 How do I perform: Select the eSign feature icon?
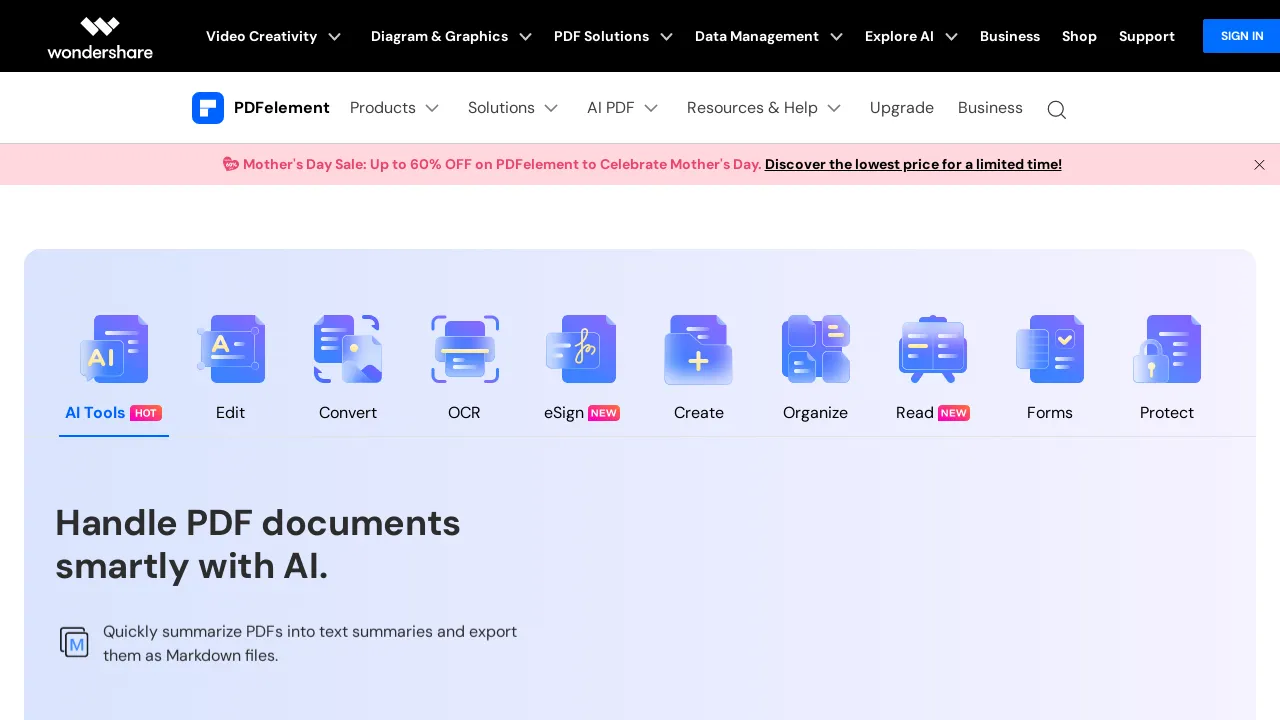pyautogui.click(x=582, y=349)
